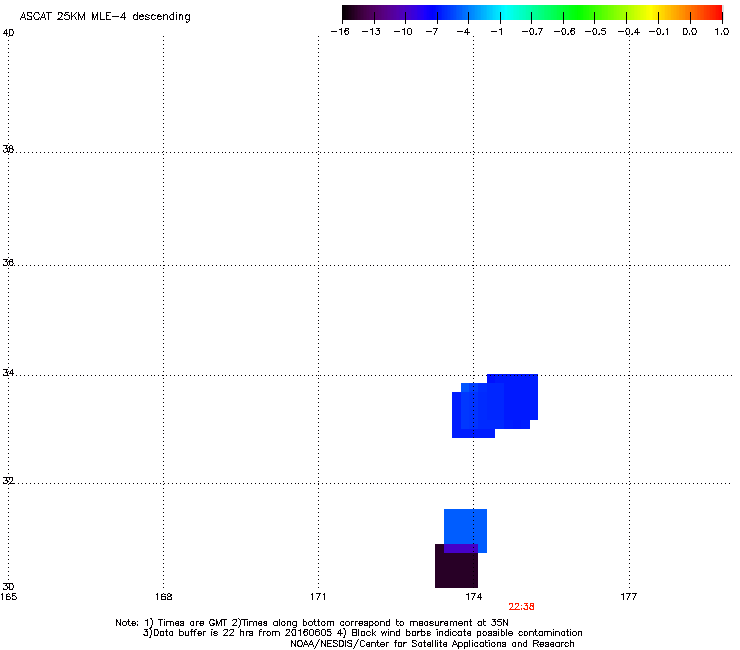Click the -16 color scale label

(340, 32)
